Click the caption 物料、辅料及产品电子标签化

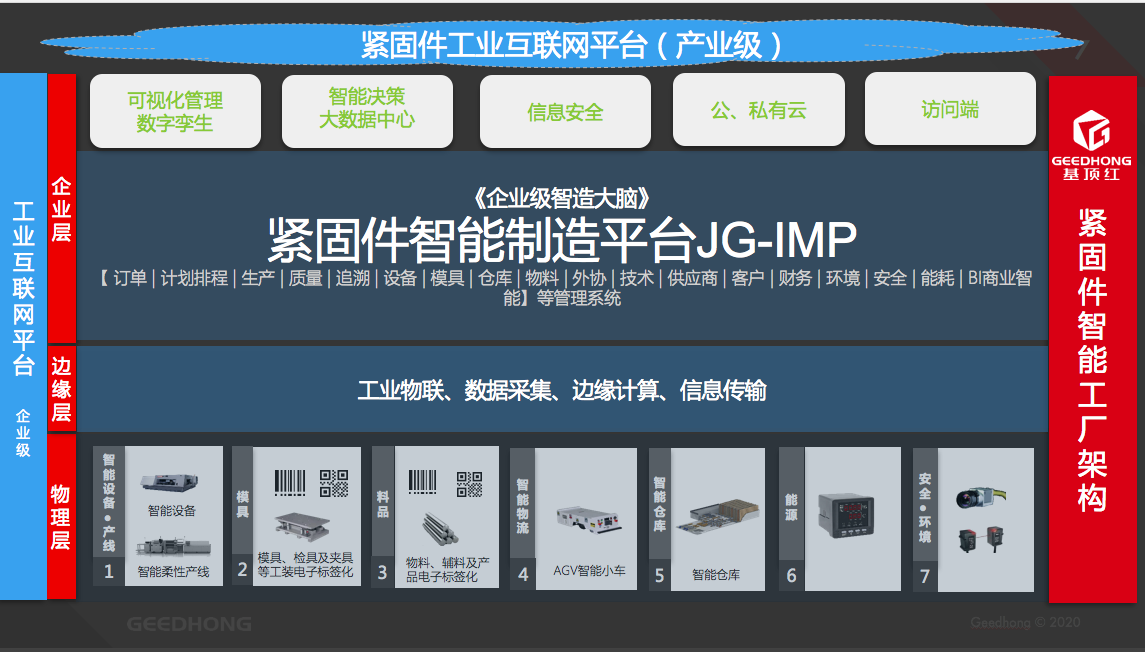(447, 569)
